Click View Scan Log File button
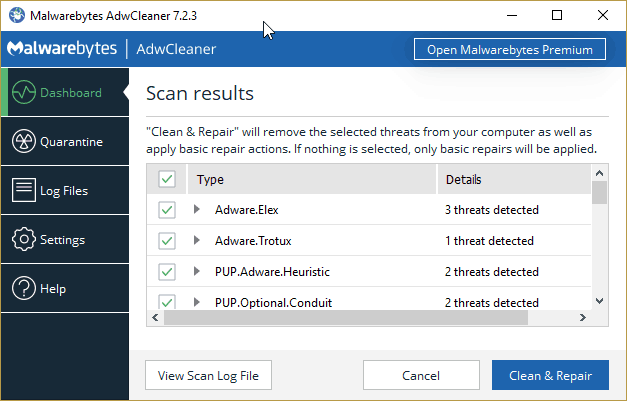Viewport: 627px width, 401px height. (208, 375)
